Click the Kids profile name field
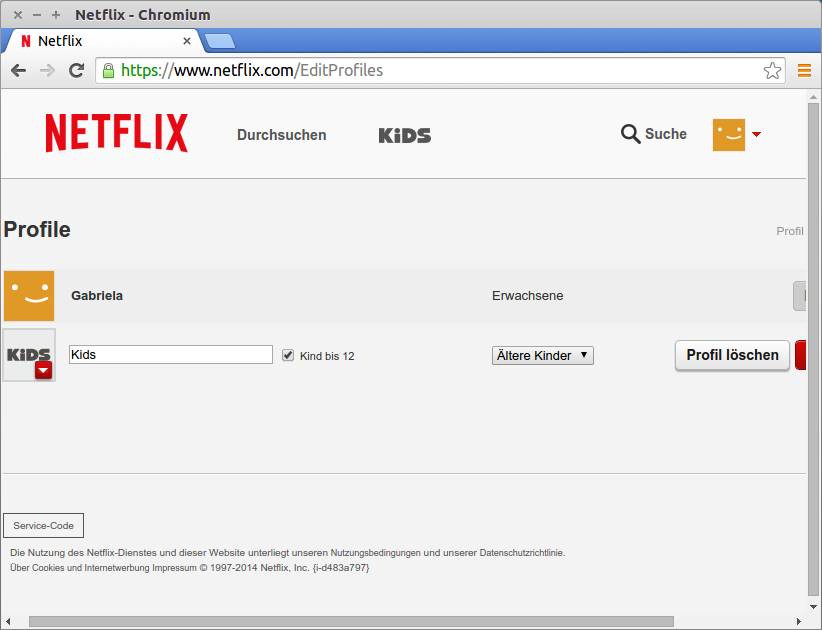The image size is (822, 630). point(171,355)
